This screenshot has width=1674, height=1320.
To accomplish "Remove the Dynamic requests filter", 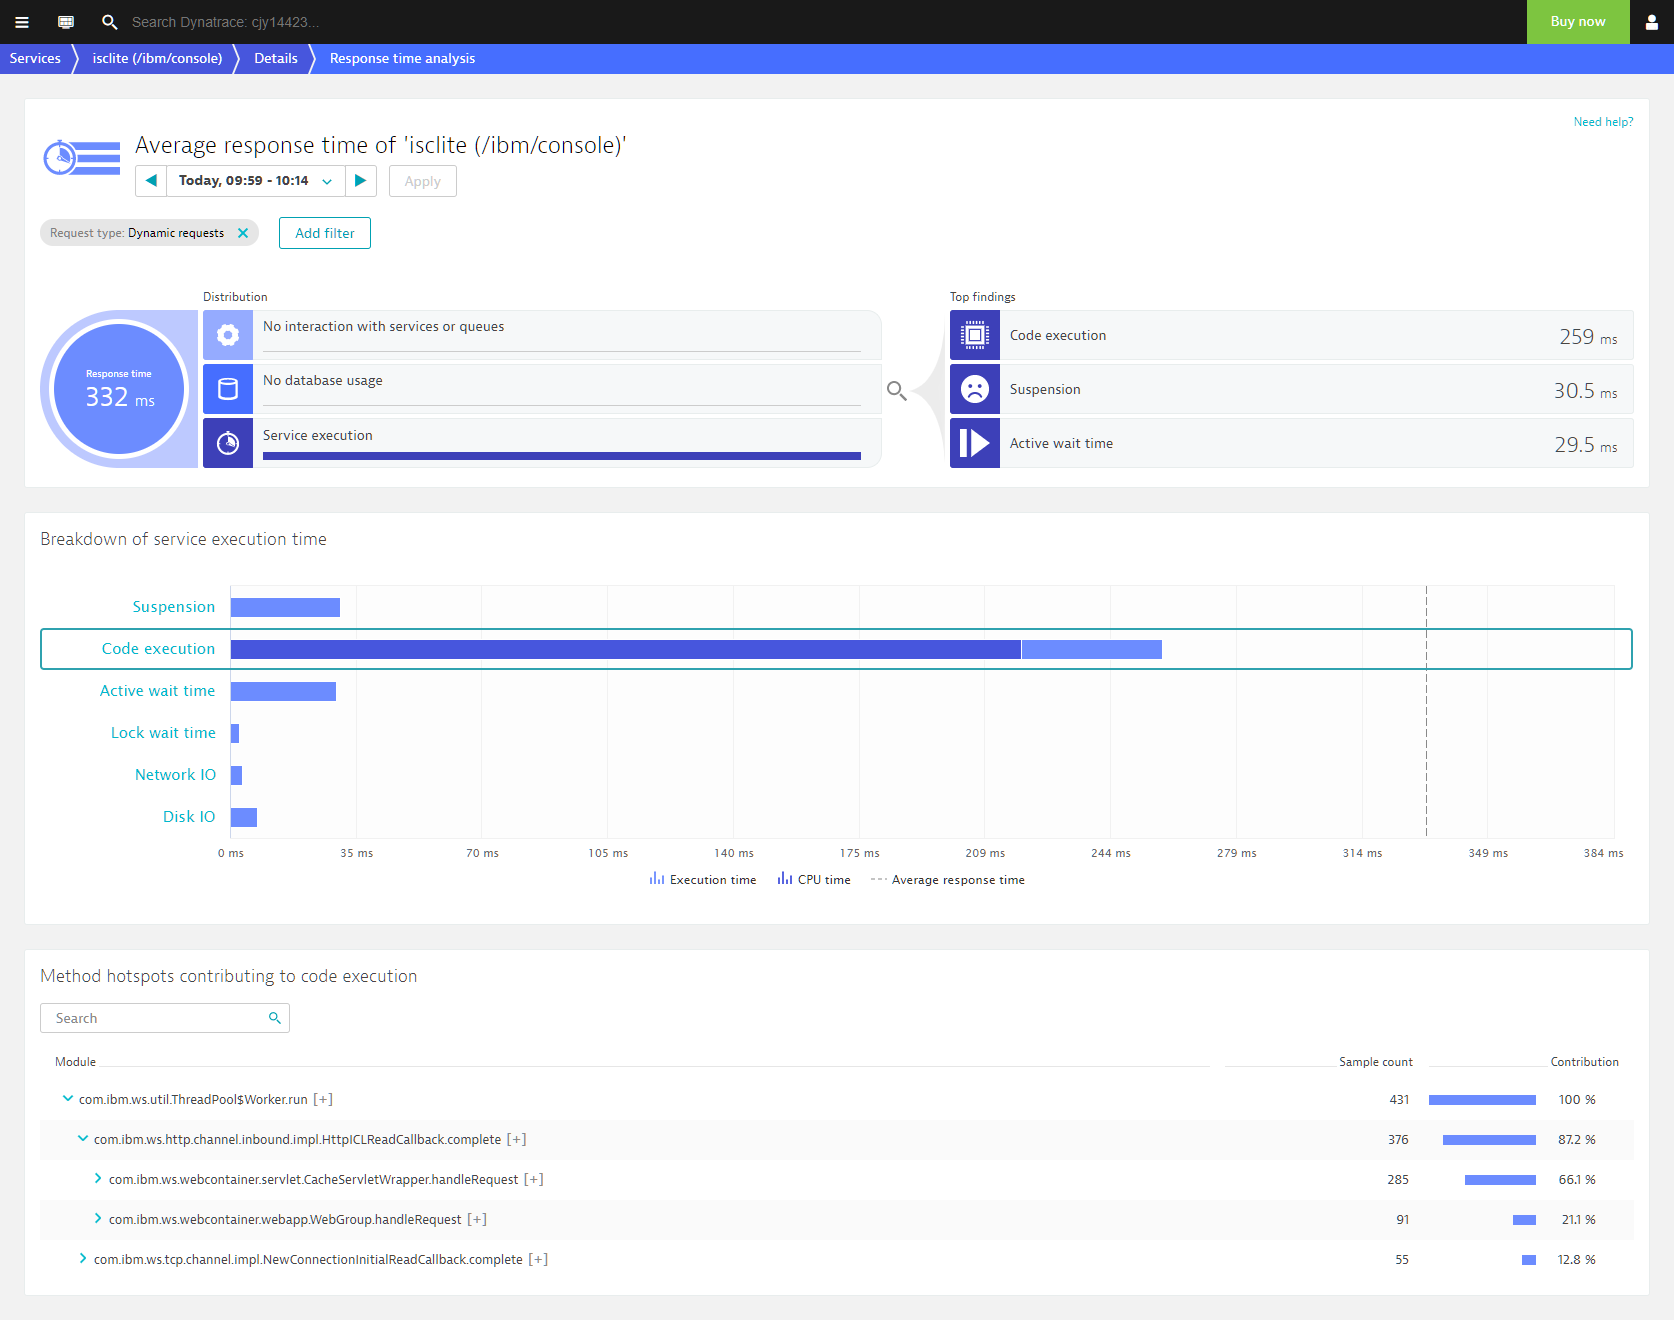I will click(243, 233).
